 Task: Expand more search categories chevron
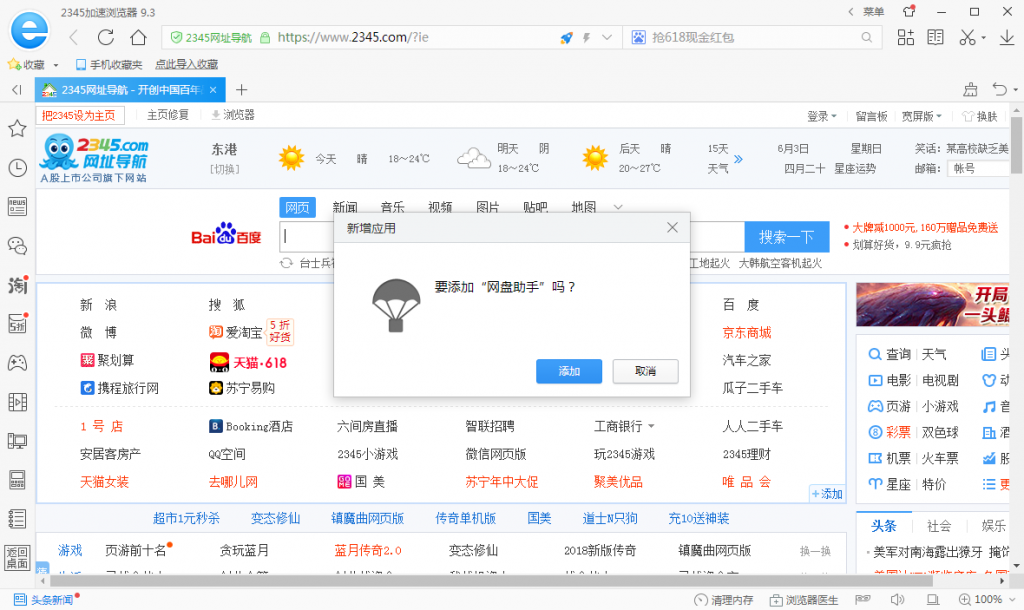pyautogui.click(x=618, y=207)
